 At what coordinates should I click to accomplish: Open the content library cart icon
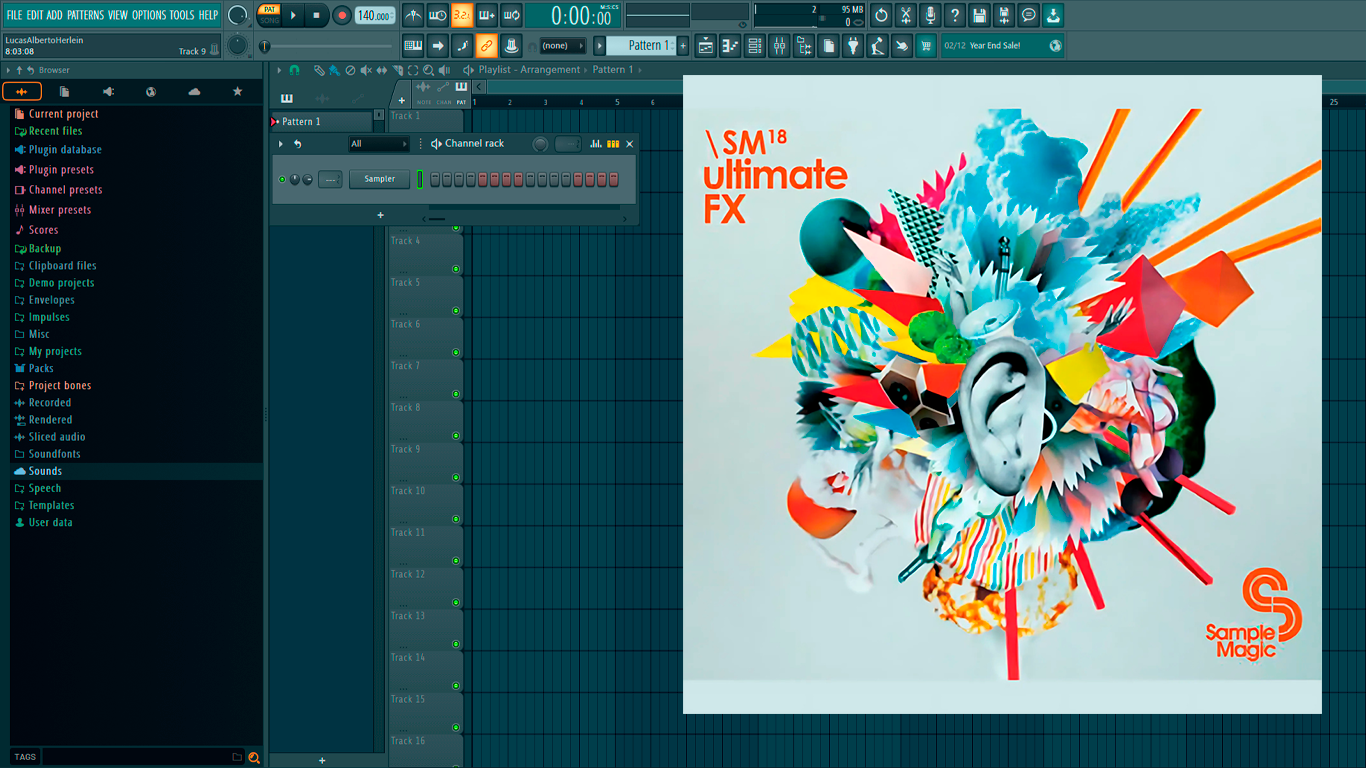926,45
